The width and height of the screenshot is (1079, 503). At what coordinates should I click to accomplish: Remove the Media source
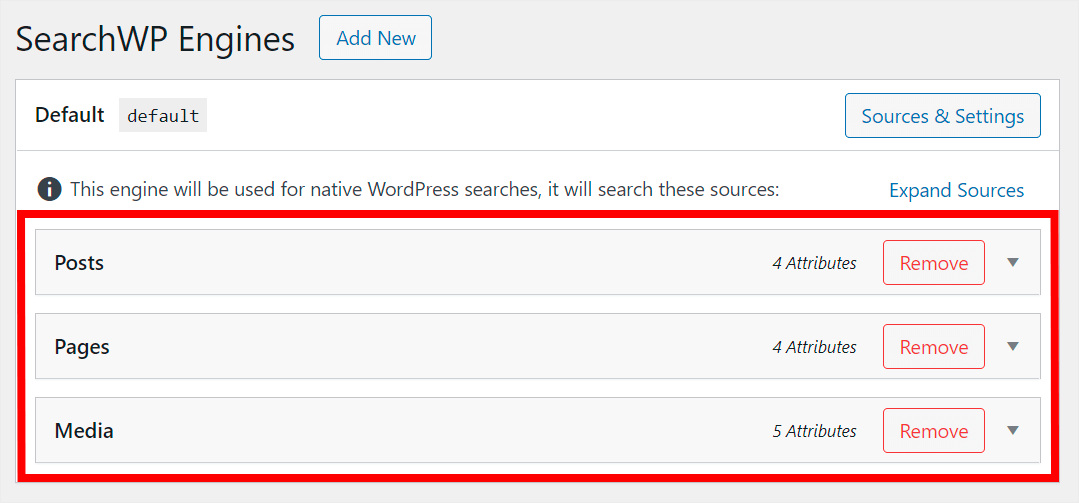[934, 431]
